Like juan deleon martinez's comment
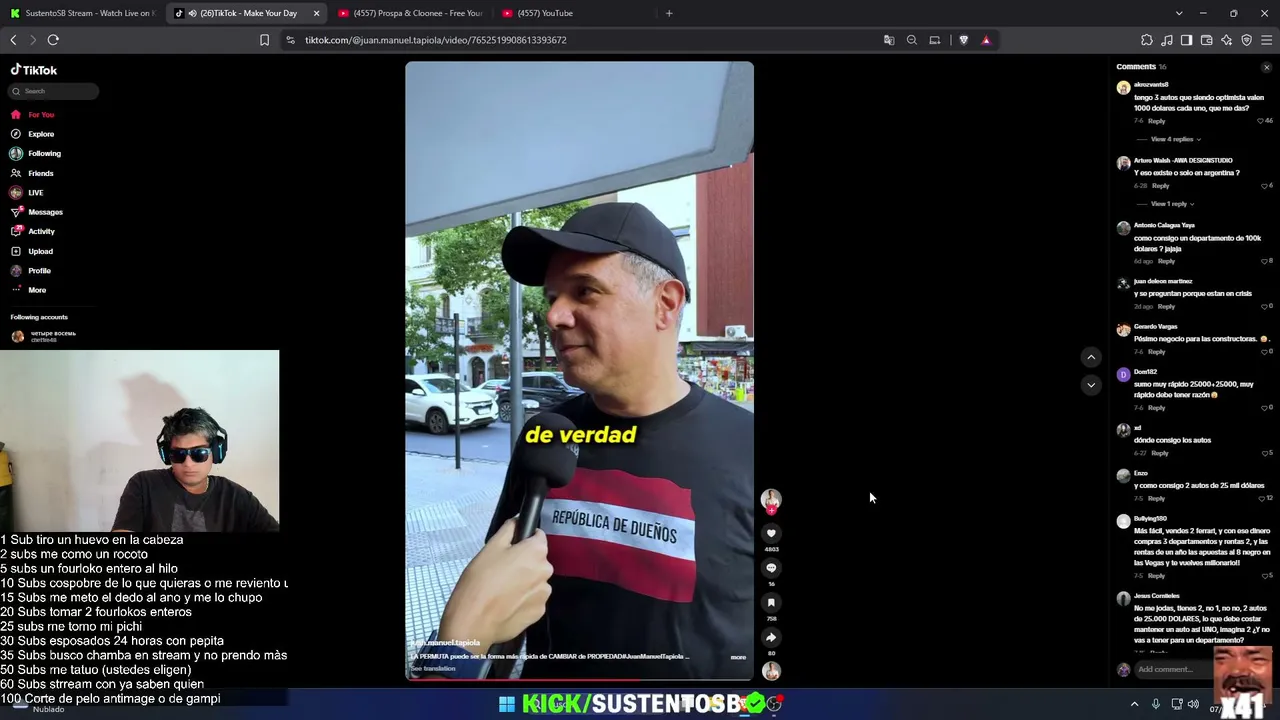 pos(1265,306)
